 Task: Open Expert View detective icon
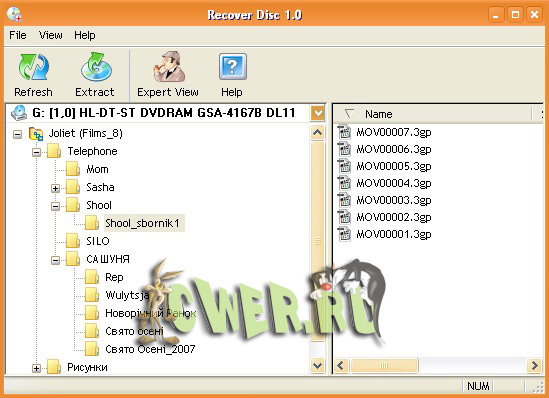(x=169, y=67)
